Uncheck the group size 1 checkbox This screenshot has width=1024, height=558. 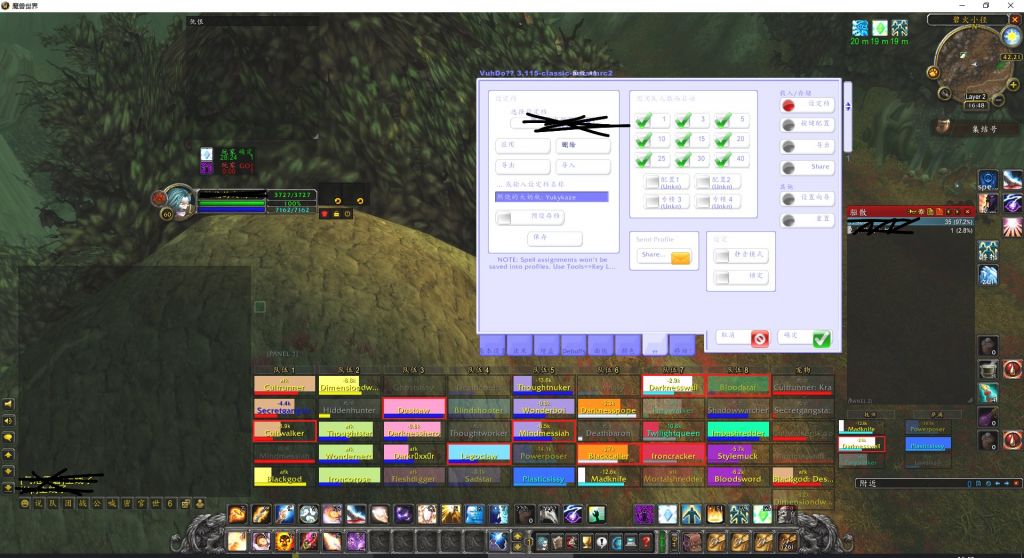644,120
